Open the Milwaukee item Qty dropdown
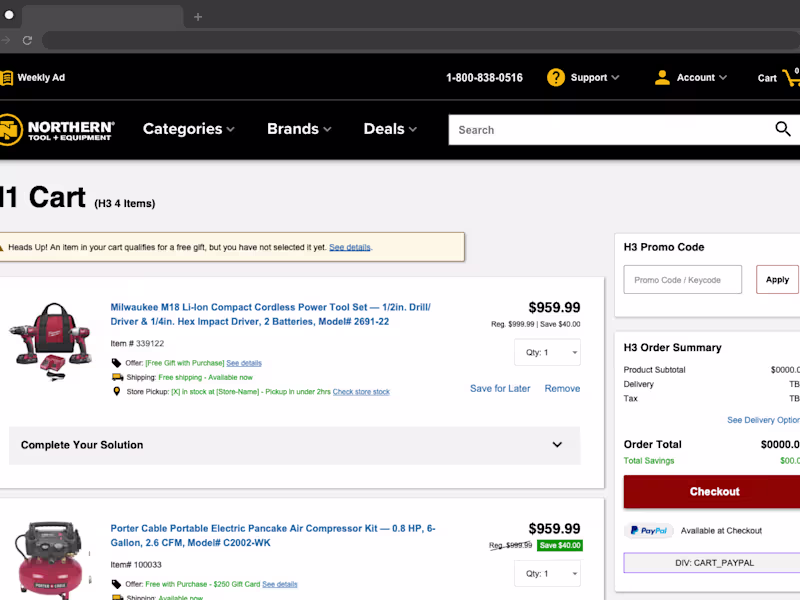The height and width of the screenshot is (600, 800). tap(547, 353)
